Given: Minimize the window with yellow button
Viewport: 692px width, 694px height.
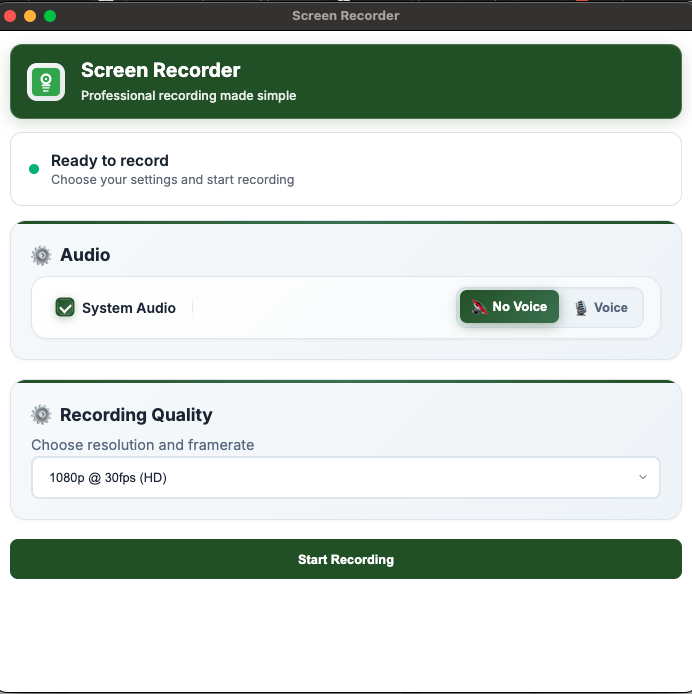Looking at the screenshot, I should [30, 16].
